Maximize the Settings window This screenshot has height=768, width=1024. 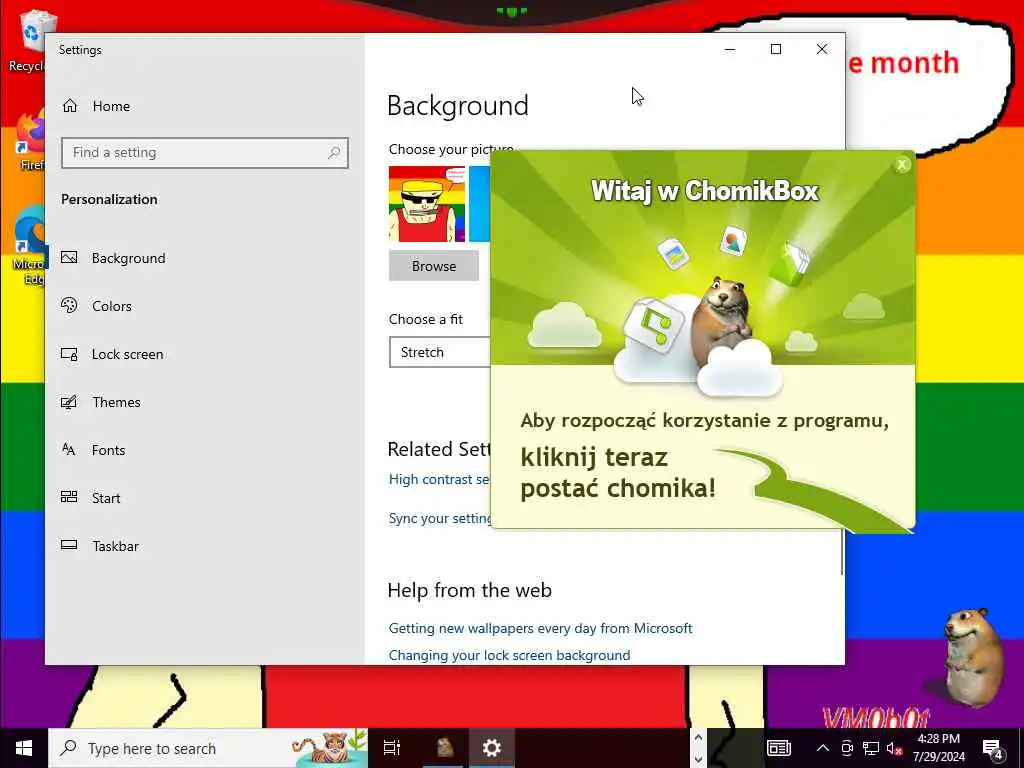tap(776, 49)
